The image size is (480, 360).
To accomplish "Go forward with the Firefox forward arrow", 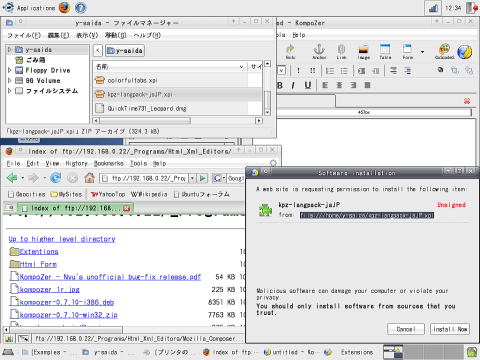I will tap(33, 178).
